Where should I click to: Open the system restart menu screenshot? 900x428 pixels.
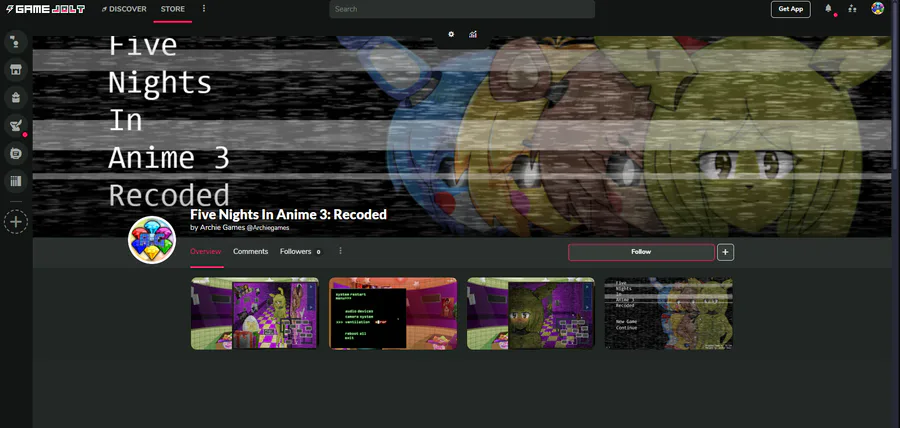pos(393,313)
